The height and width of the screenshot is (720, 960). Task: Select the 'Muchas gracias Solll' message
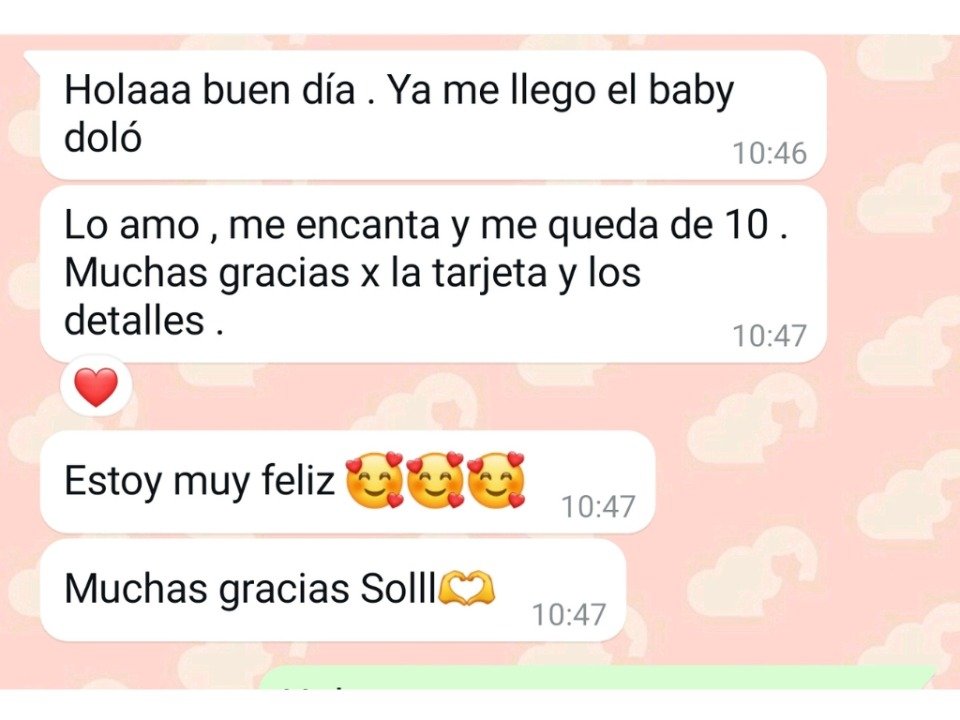[332, 590]
